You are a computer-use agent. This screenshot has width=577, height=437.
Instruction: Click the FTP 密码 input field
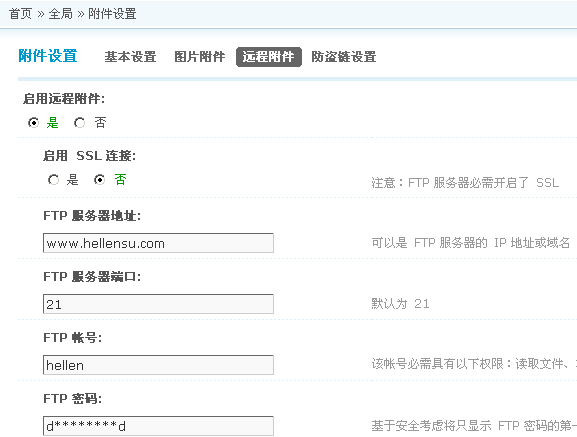[x=158, y=426]
